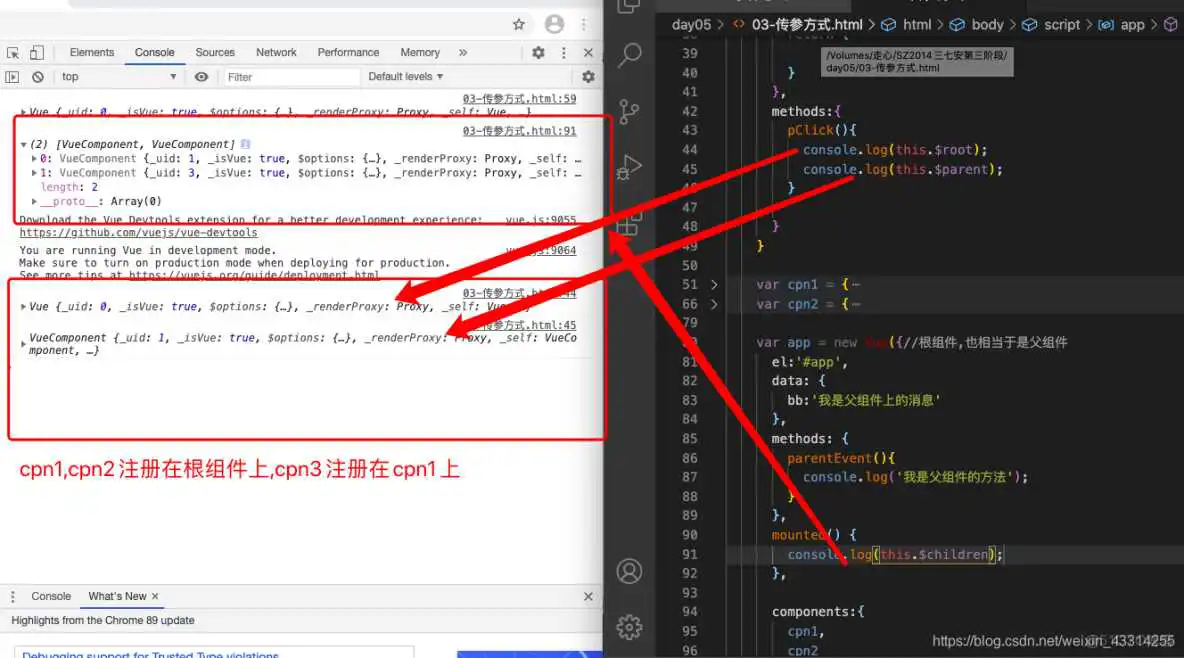The width and height of the screenshot is (1184, 658).
Task: Expand the folded var cpn1 block
Action: click(x=714, y=285)
